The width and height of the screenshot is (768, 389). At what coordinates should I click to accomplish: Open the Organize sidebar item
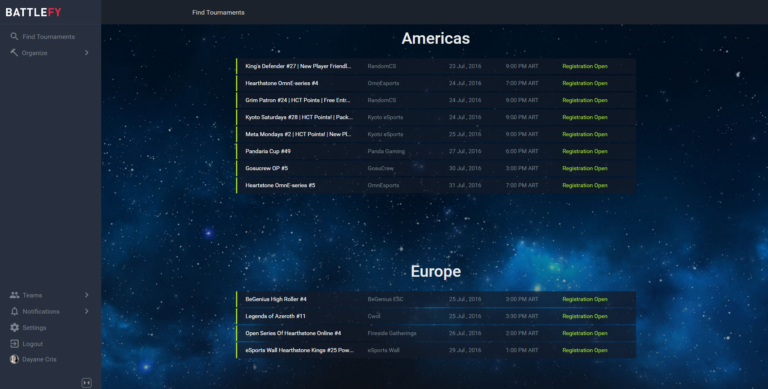click(x=34, y=53)
